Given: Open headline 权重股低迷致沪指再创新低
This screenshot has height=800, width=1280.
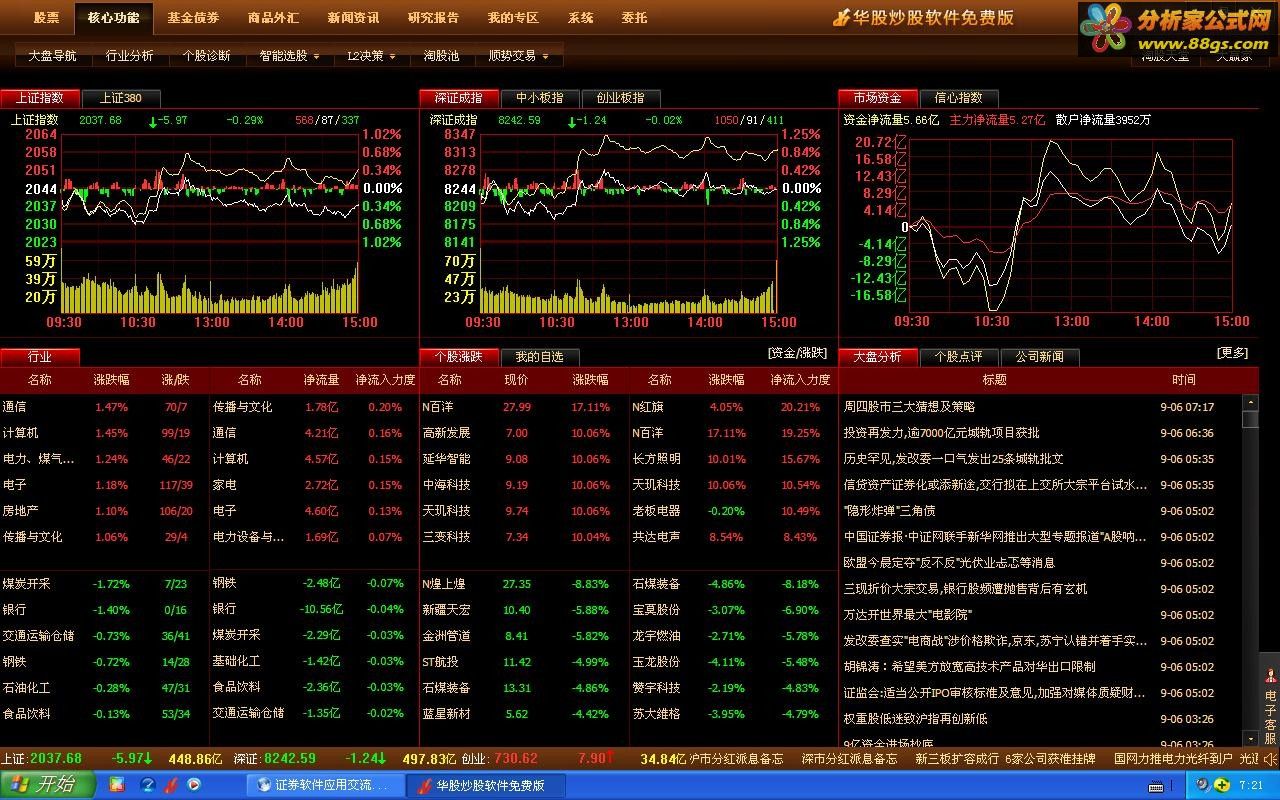Looking at the screenshot, I should click(x=915, y=719).
